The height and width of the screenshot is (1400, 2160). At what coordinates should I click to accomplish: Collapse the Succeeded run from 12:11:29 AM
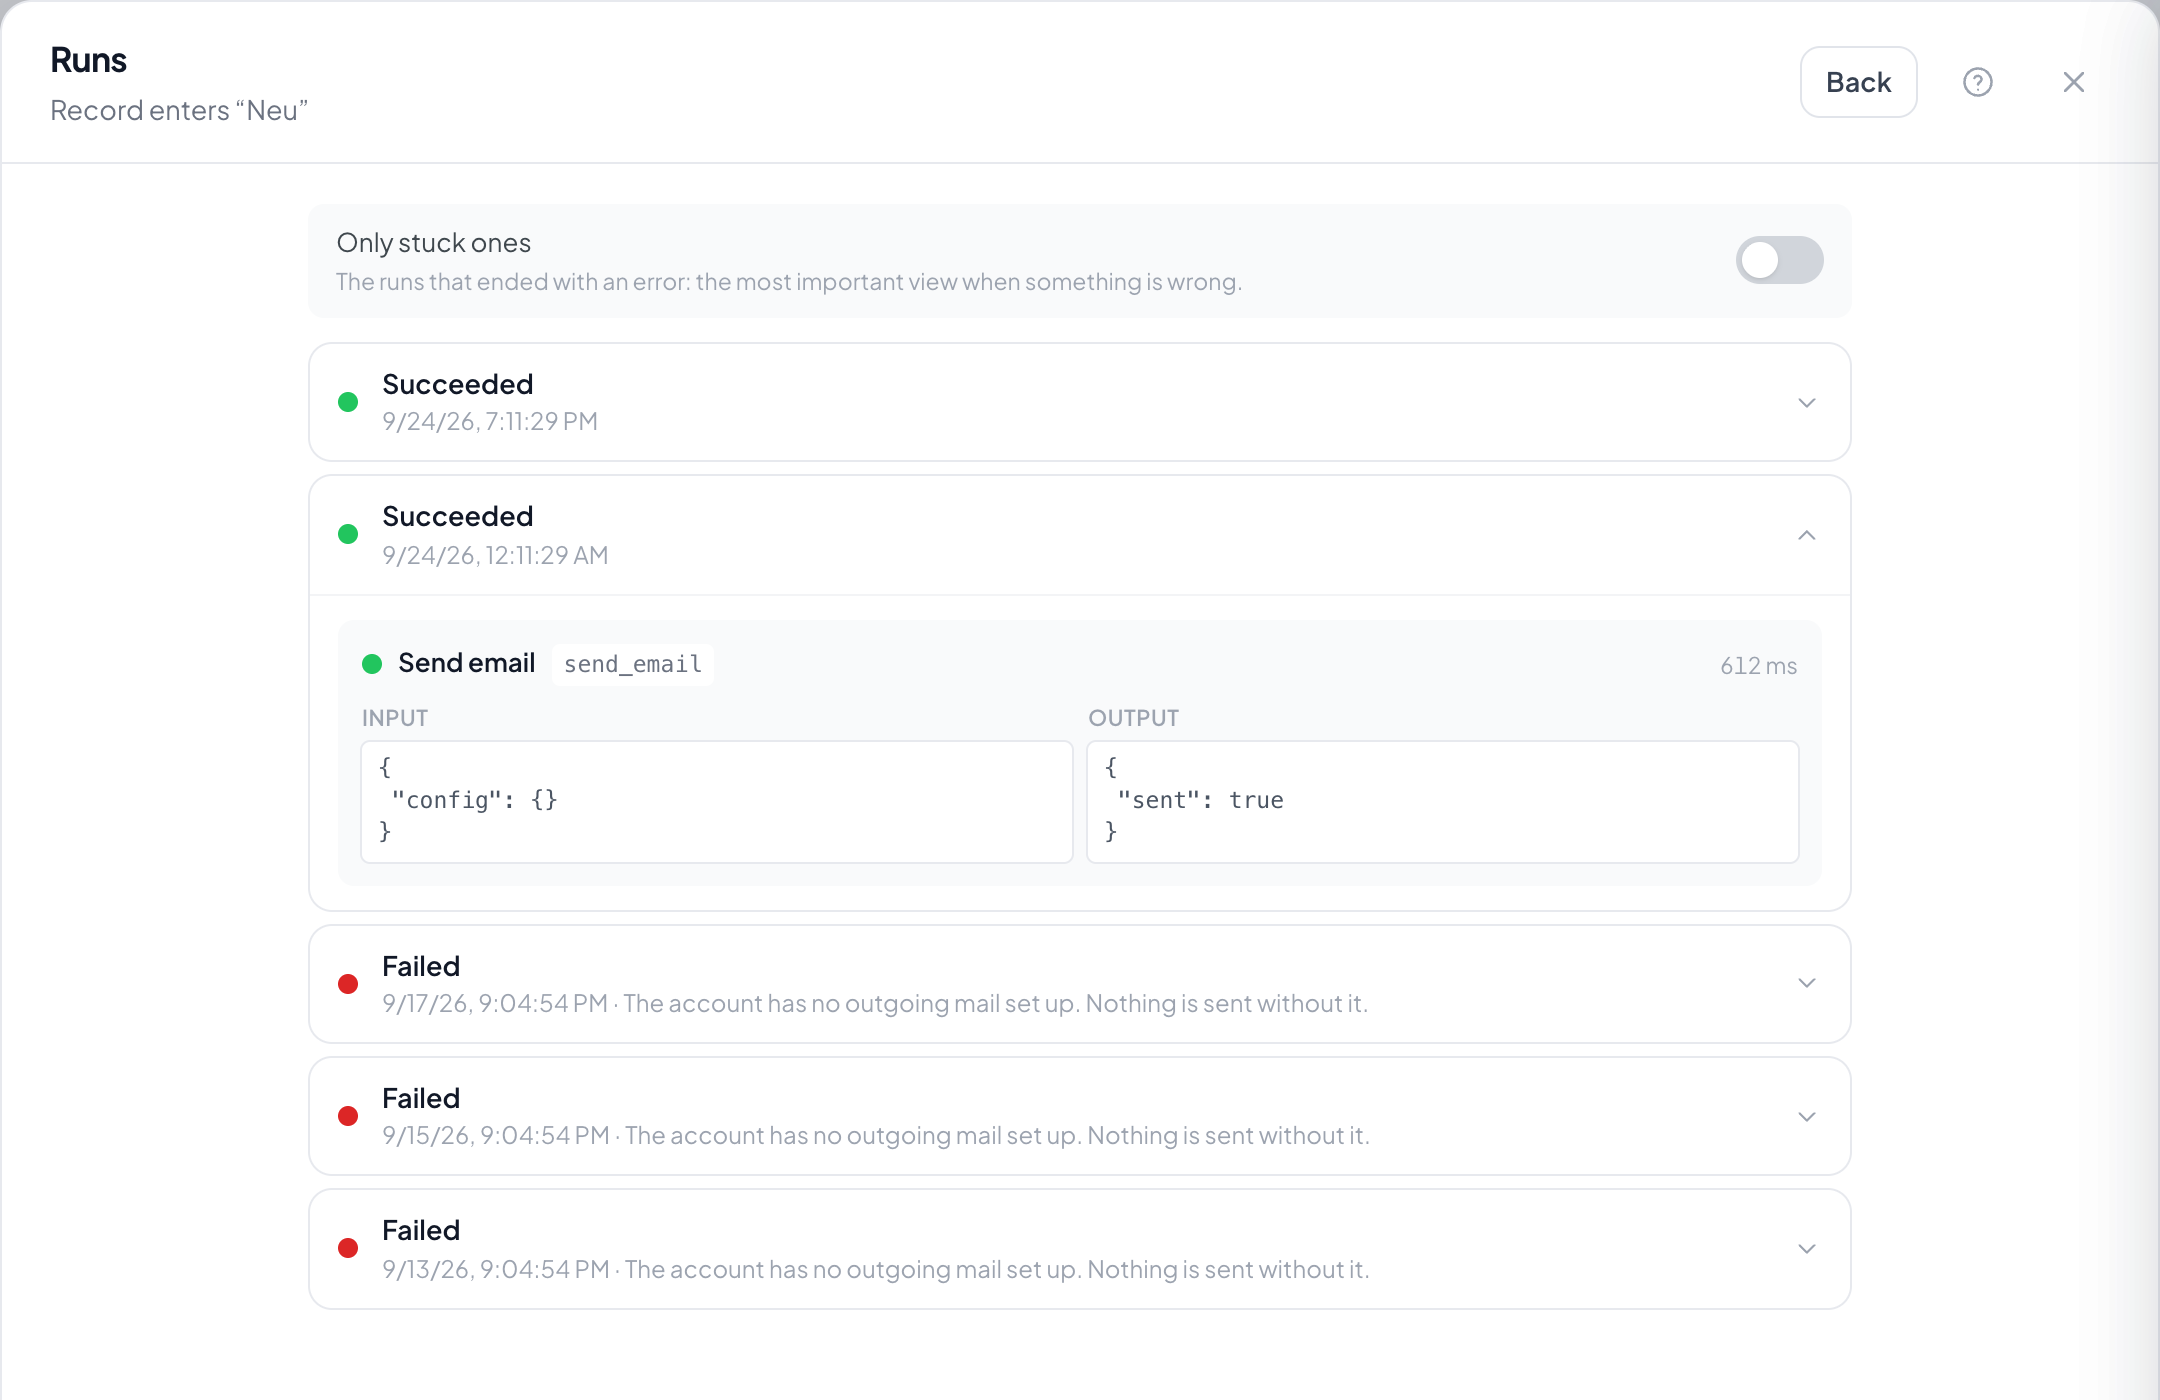tap(1079, 535)
